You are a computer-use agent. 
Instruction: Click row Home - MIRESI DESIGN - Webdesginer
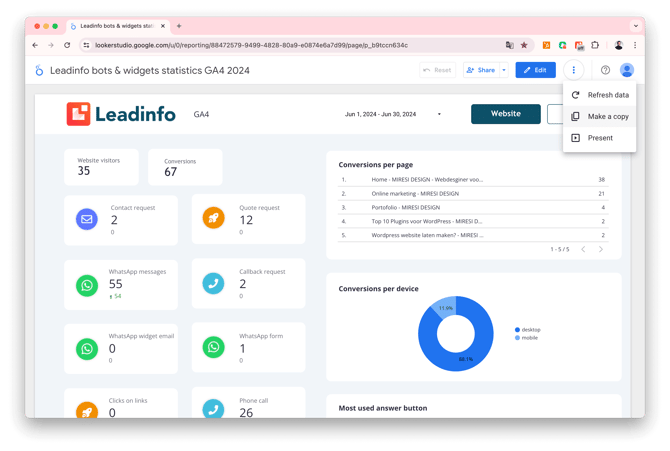point(473,180)
